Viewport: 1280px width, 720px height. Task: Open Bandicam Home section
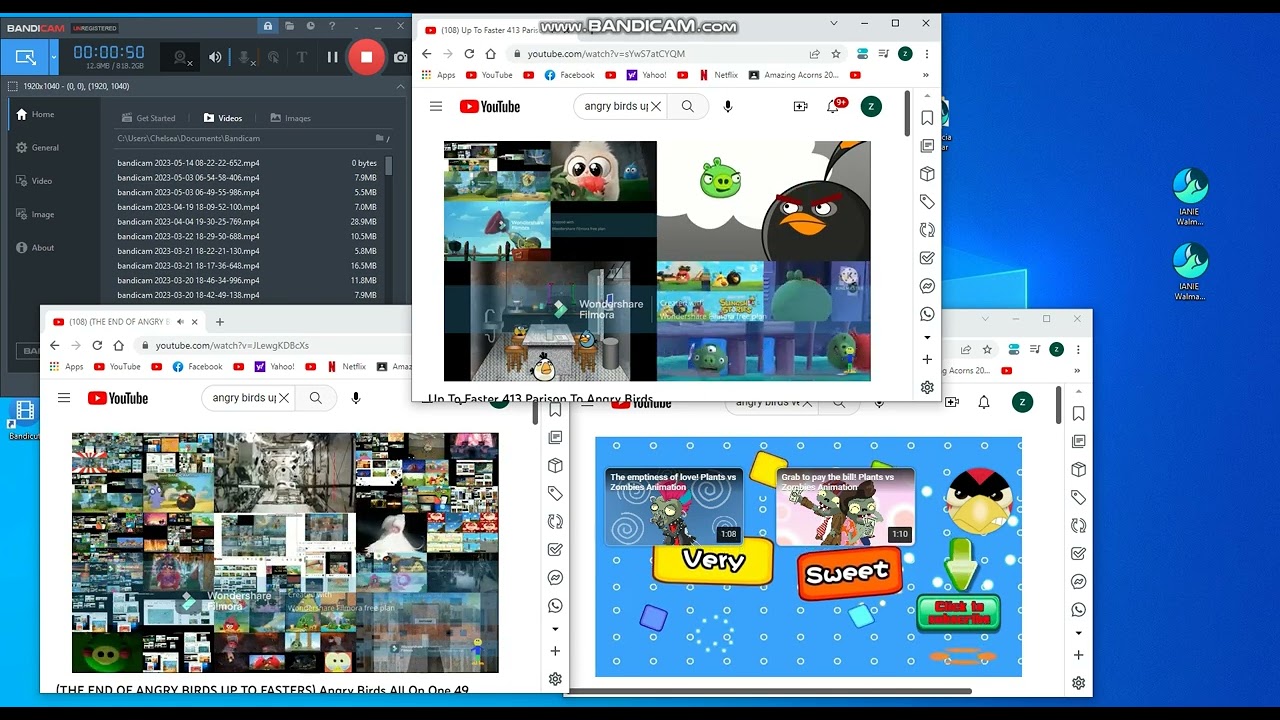(x=43, y=114)
